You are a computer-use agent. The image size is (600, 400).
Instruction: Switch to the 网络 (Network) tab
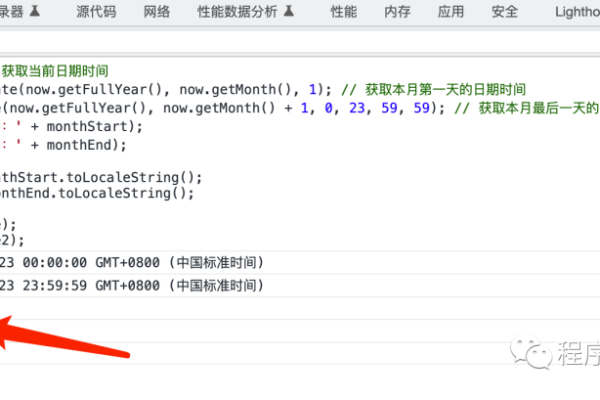pos(157,12)
